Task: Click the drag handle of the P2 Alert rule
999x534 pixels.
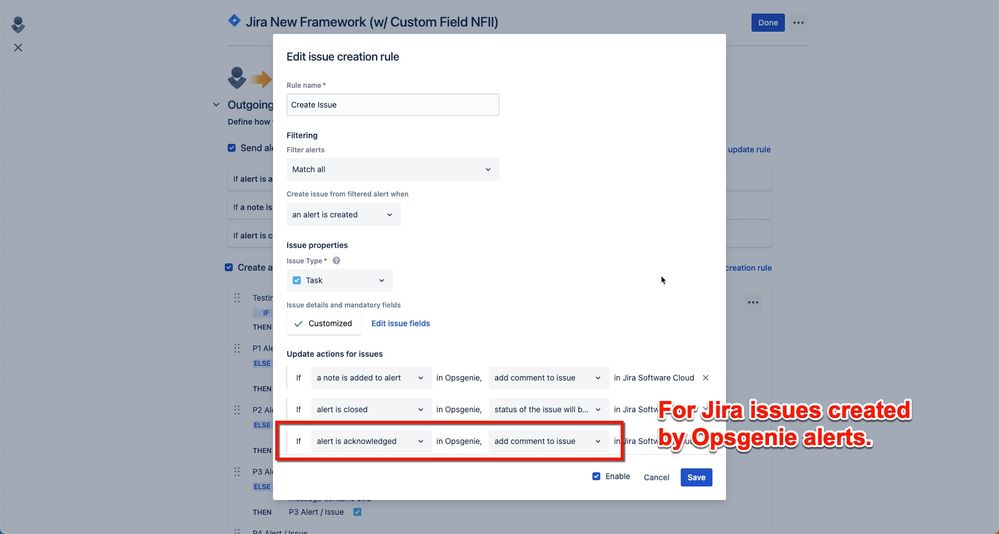Action: click(236, 410)
